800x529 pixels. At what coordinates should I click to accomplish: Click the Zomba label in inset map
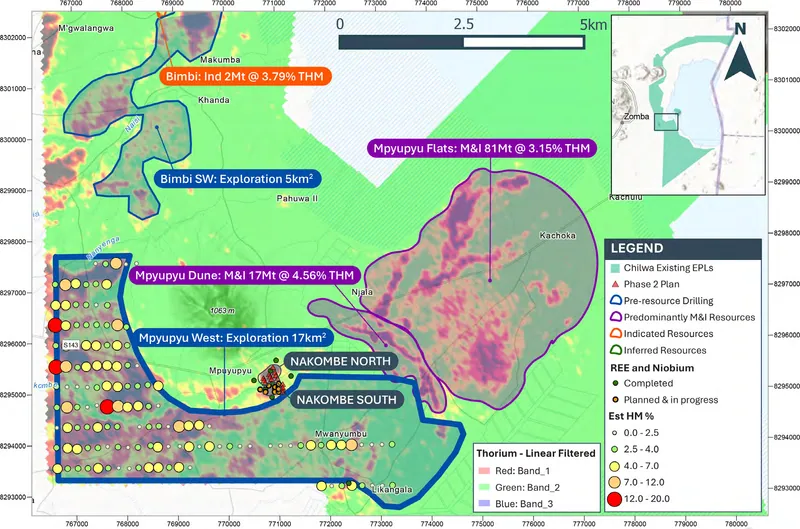636,116
